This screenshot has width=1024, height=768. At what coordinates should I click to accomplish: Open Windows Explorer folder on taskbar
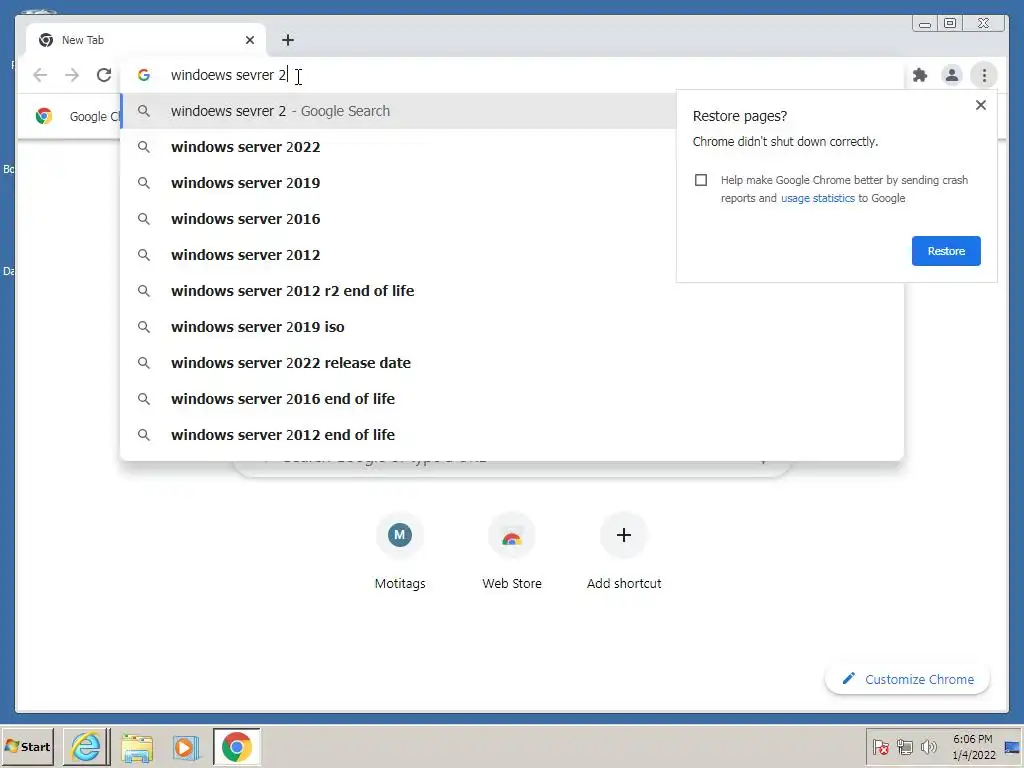point(136,746)
